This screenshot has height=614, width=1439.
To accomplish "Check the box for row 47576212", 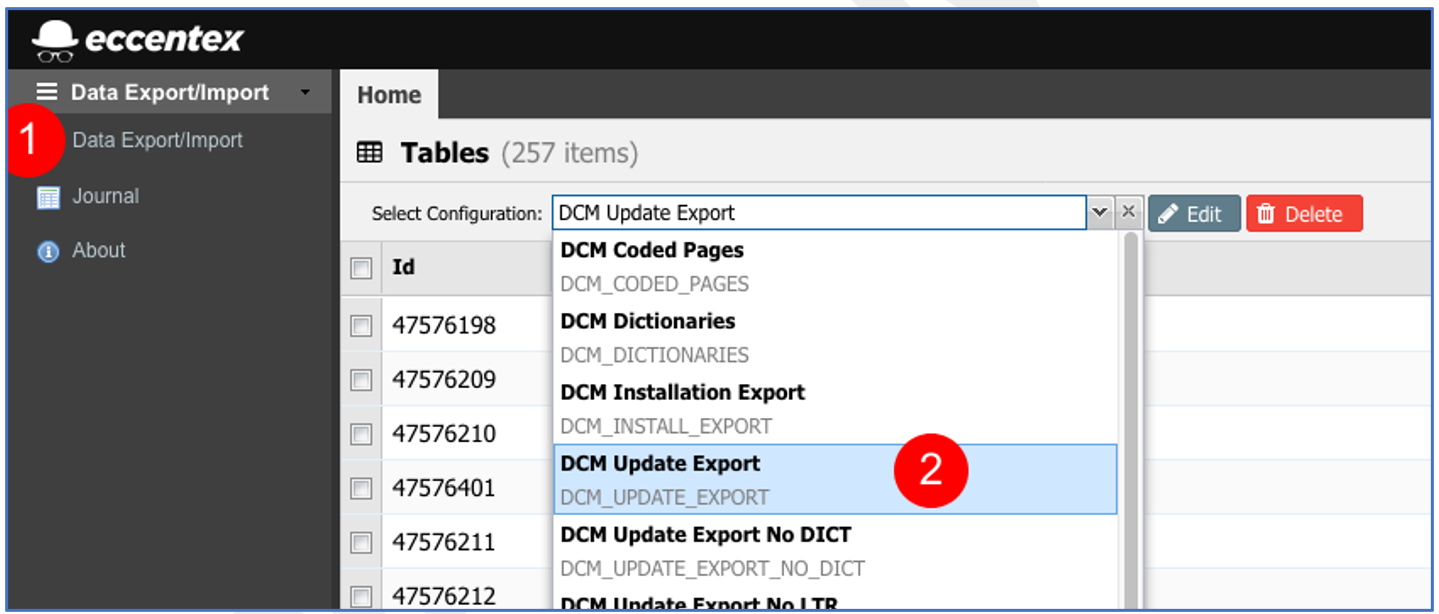I will click(x=361, y=597).
